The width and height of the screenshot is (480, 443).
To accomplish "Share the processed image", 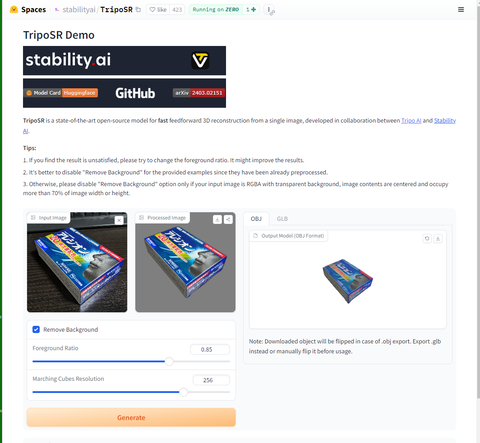I will (228, 219).
